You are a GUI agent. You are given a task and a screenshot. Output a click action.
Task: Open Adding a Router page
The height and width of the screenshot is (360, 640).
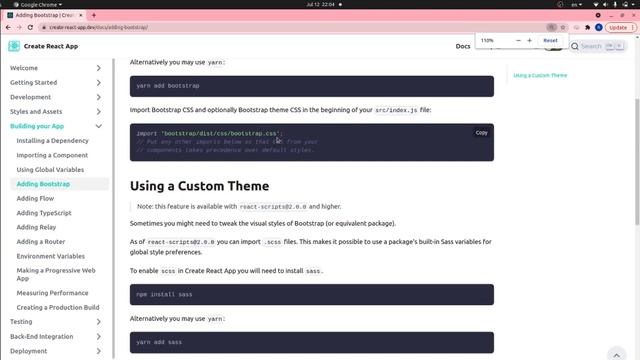click(41, 242)
